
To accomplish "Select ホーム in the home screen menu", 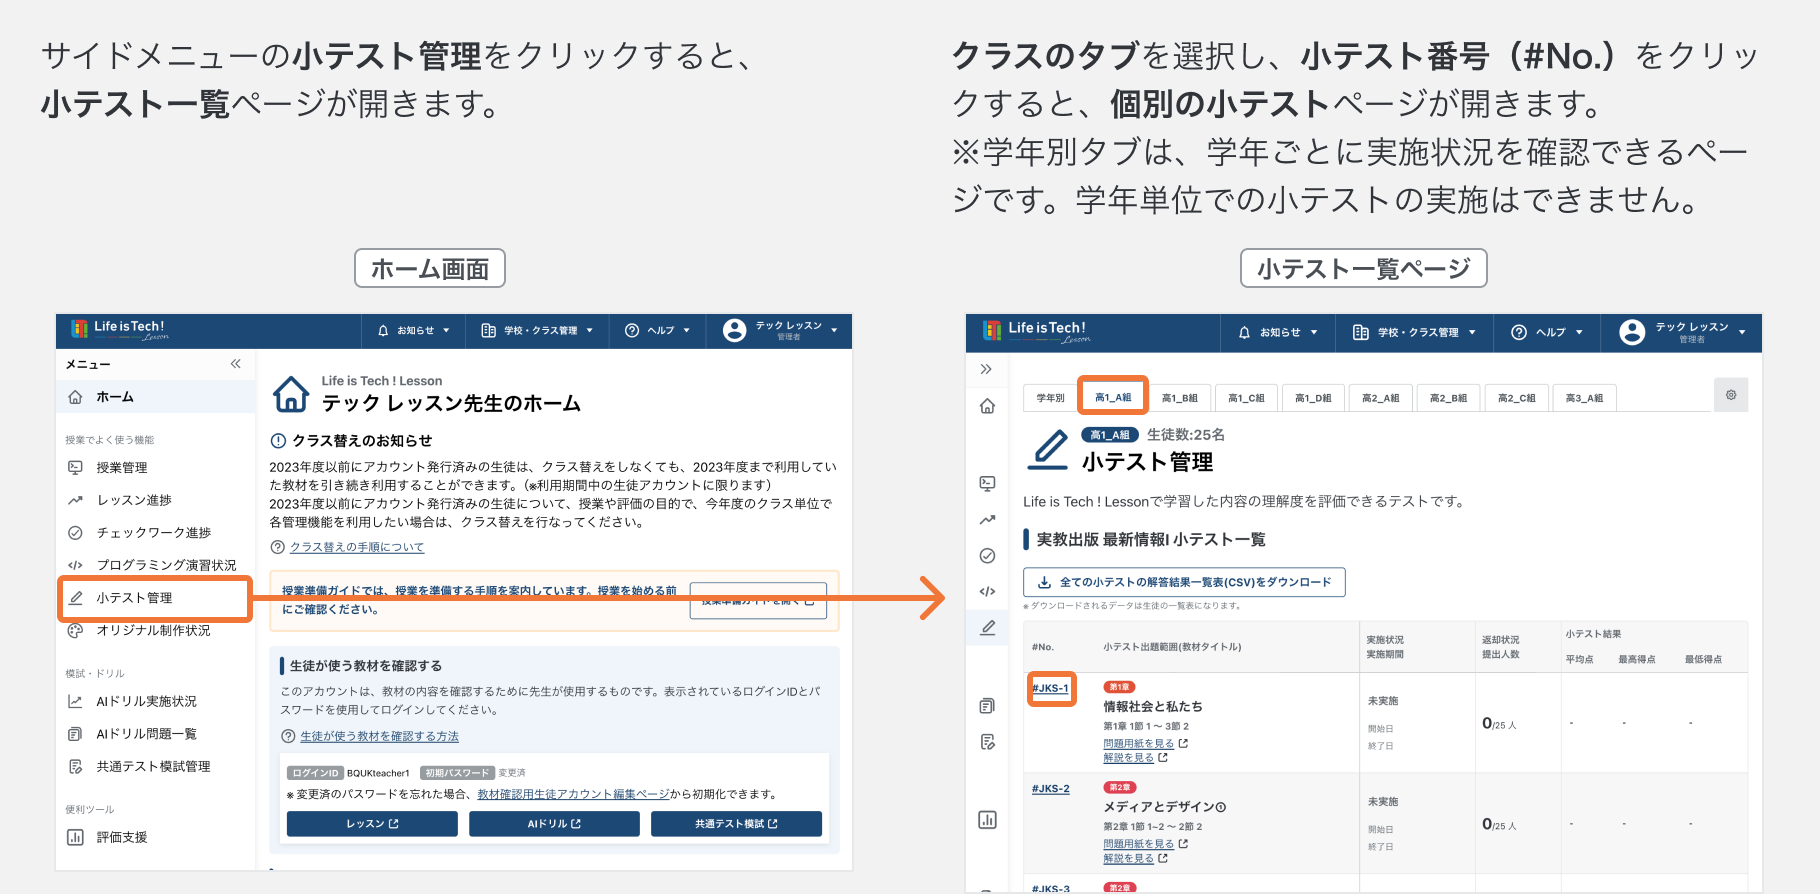I will coord(155,397).
